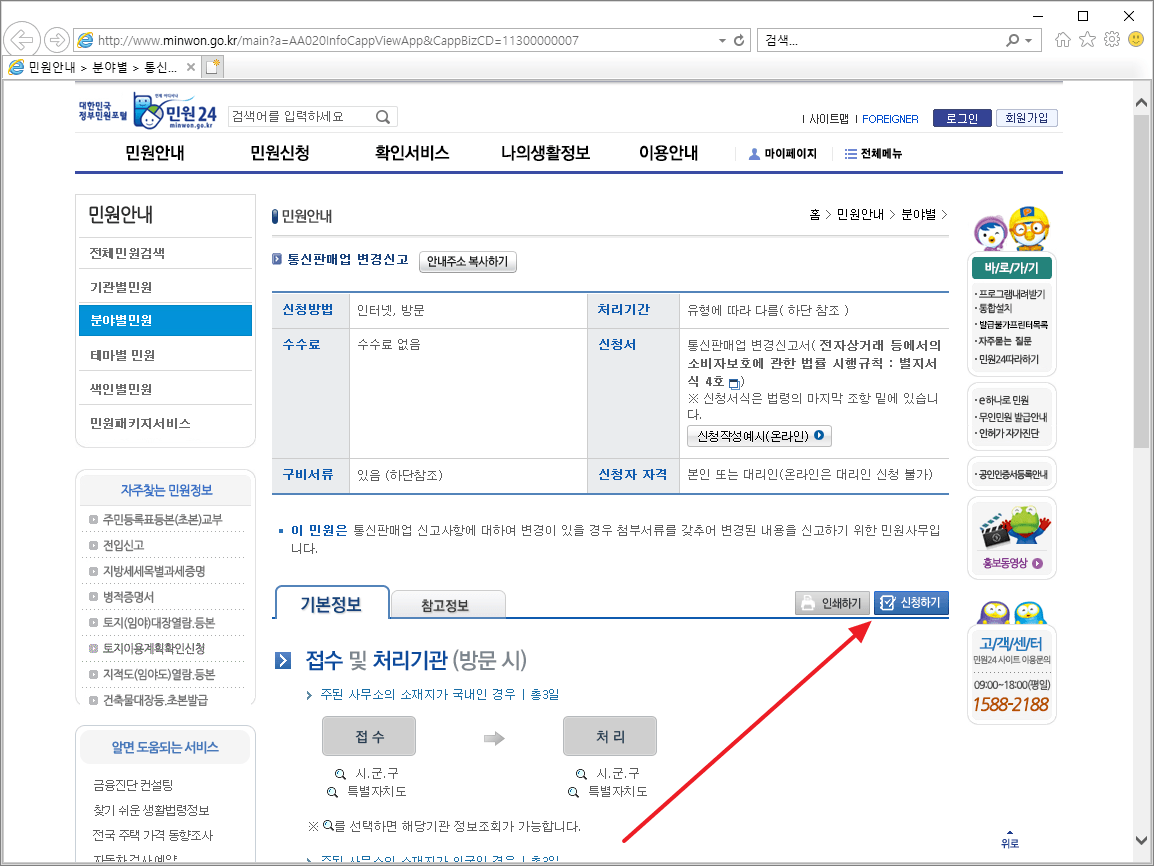Image resolution: width=1154 pixels, height=866 pixels.
Task: Select 기관별민원 in the sidebar
Action: click(165, 287)
